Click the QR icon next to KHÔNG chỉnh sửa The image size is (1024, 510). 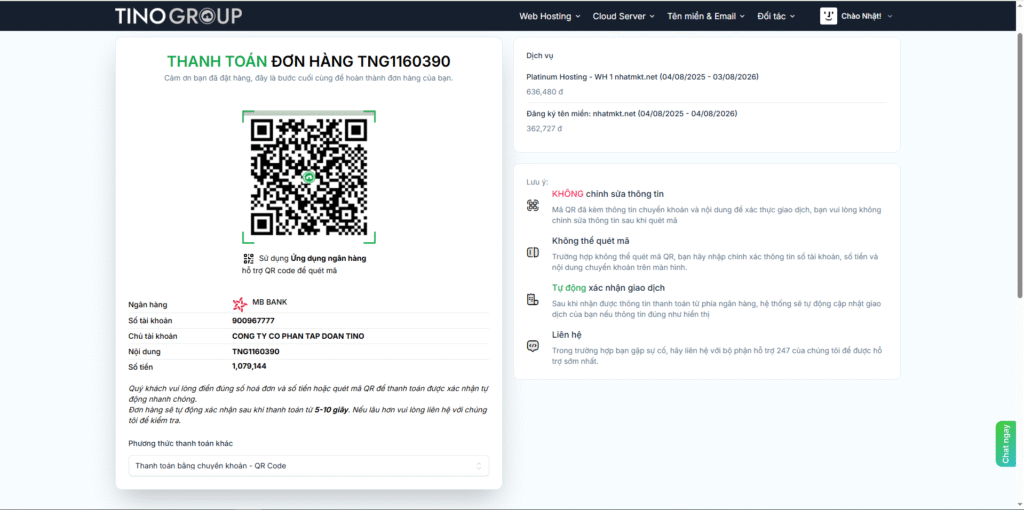[533, 205]
